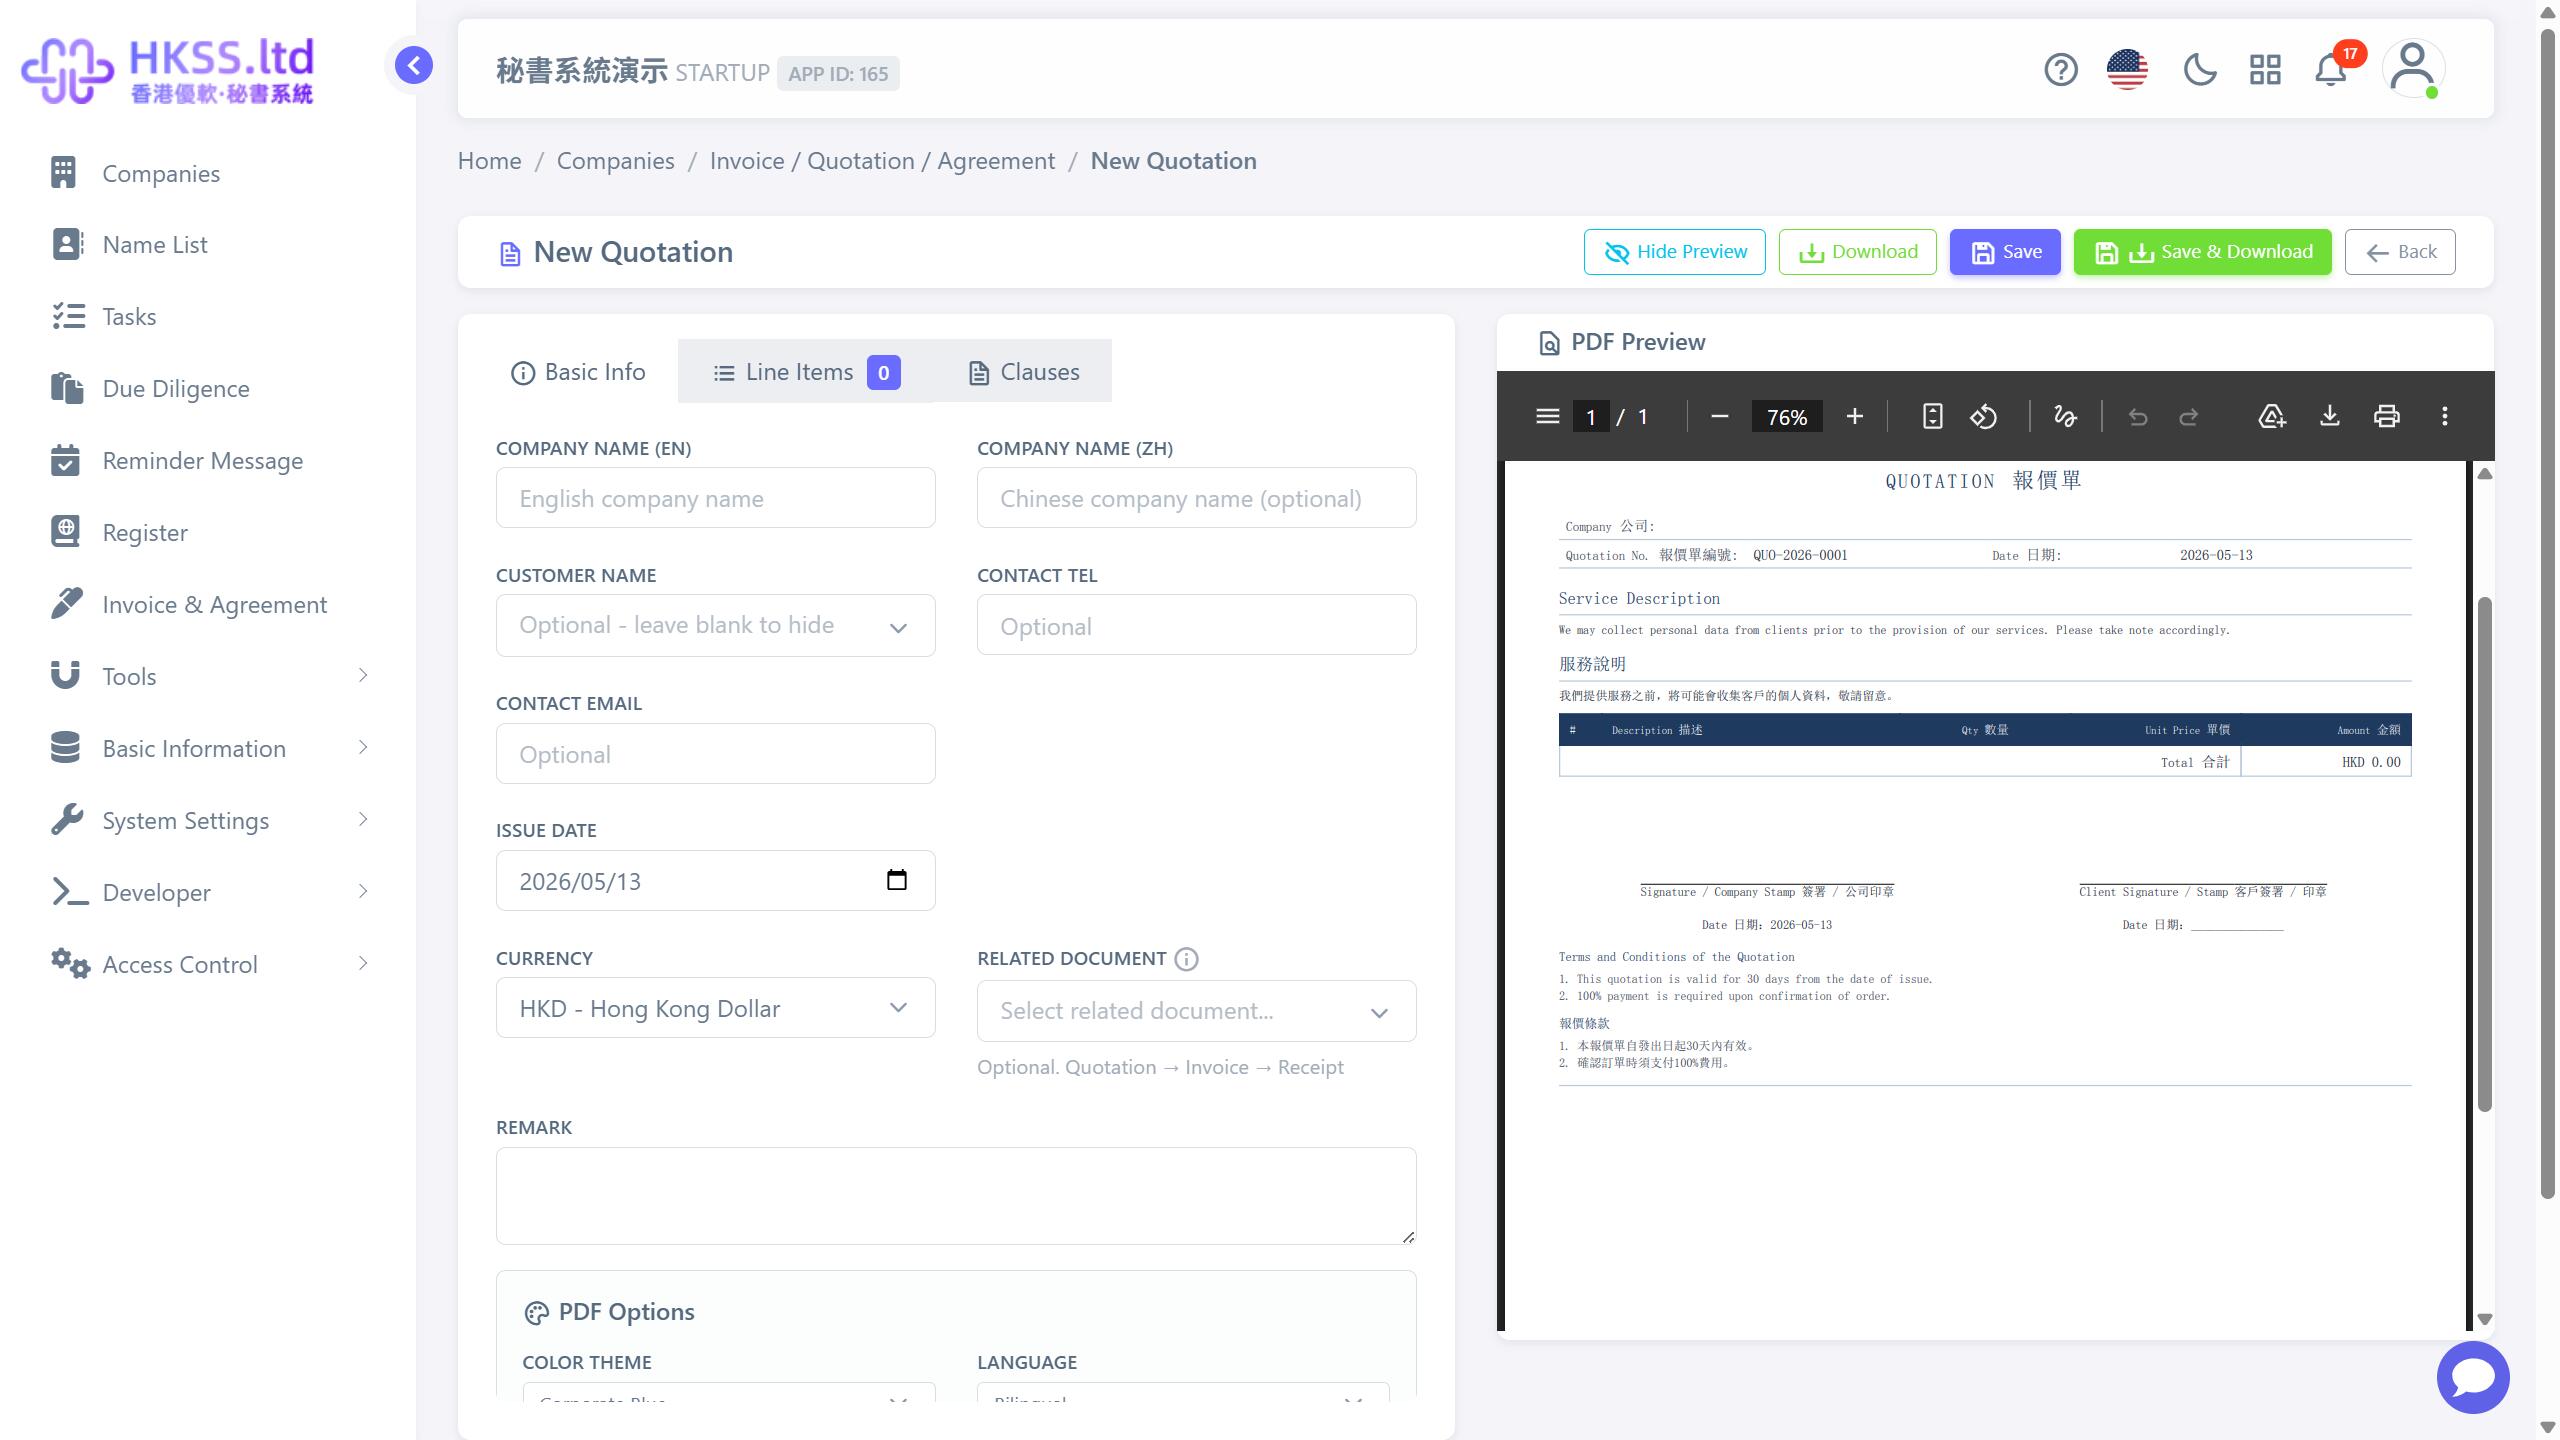The height and width of the screenshot is (1440, 2560).
Task: Download the PDF from viewer toolbar
Action: 2329,416
